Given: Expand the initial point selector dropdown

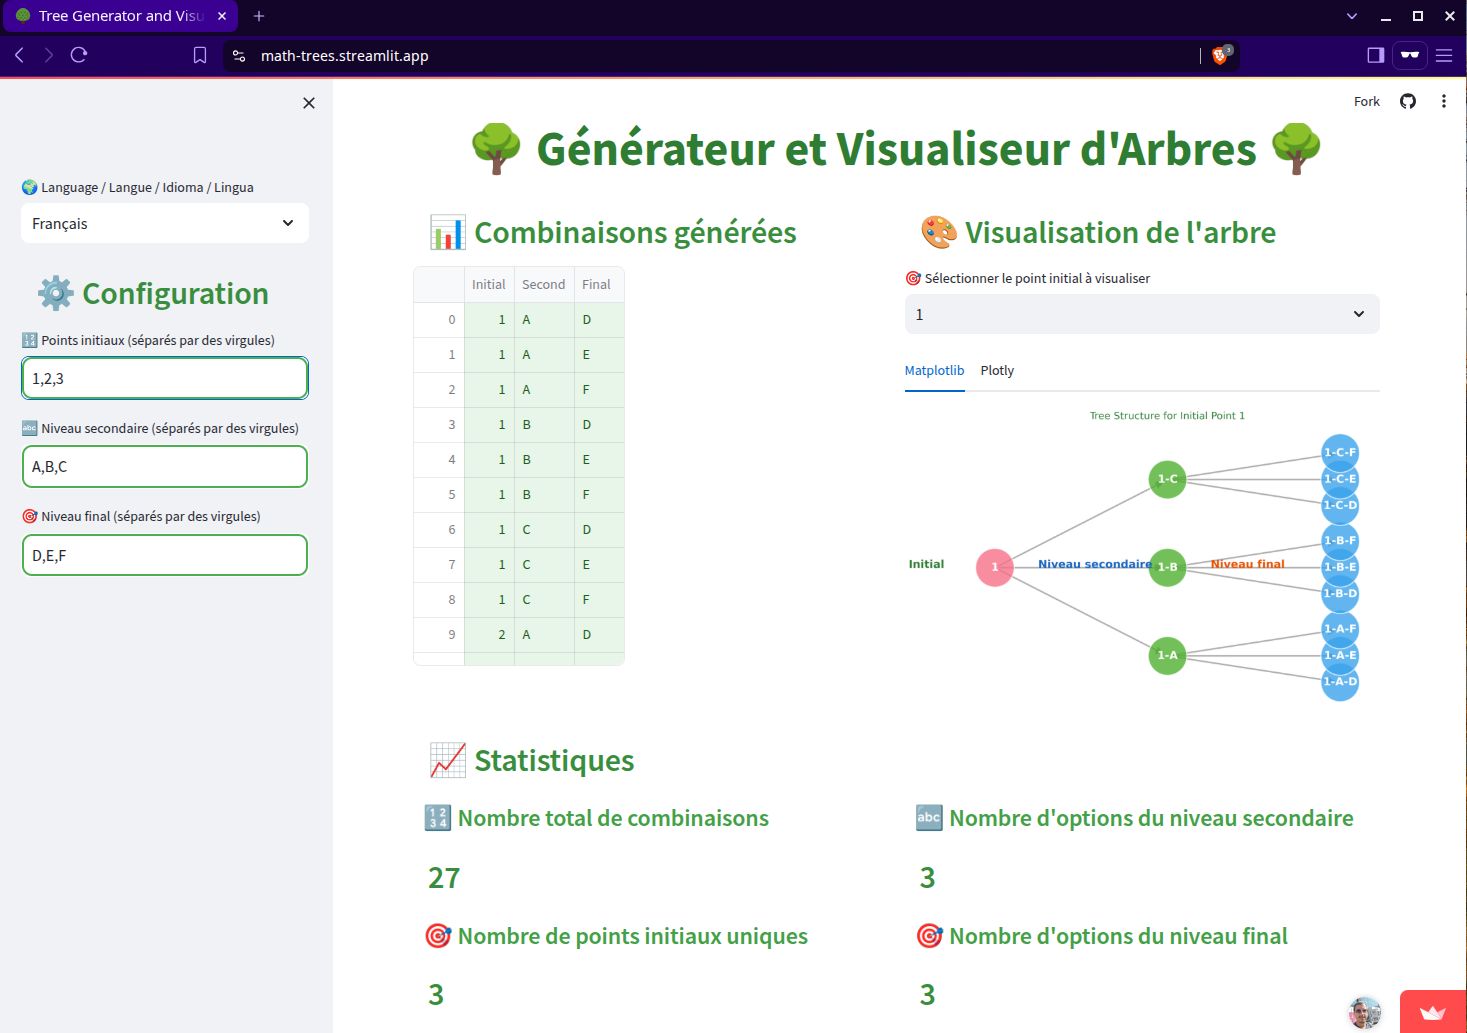Looking at the screenshot, I should click(x=1141, y=314).
